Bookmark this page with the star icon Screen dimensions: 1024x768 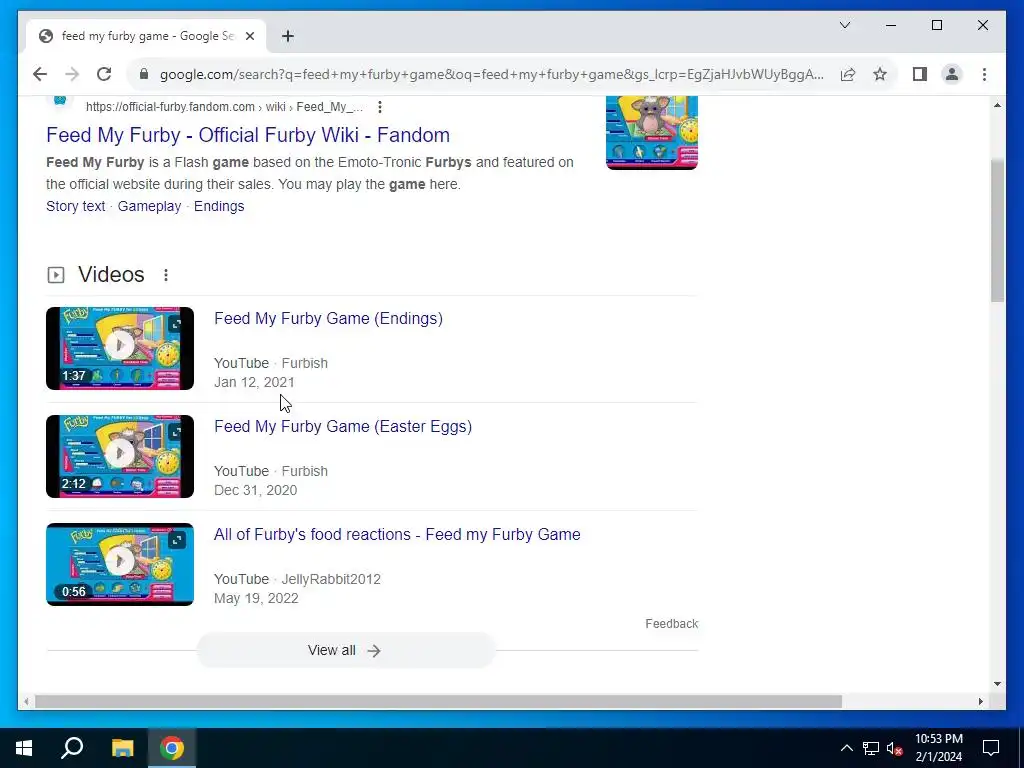tap(880, 74)
